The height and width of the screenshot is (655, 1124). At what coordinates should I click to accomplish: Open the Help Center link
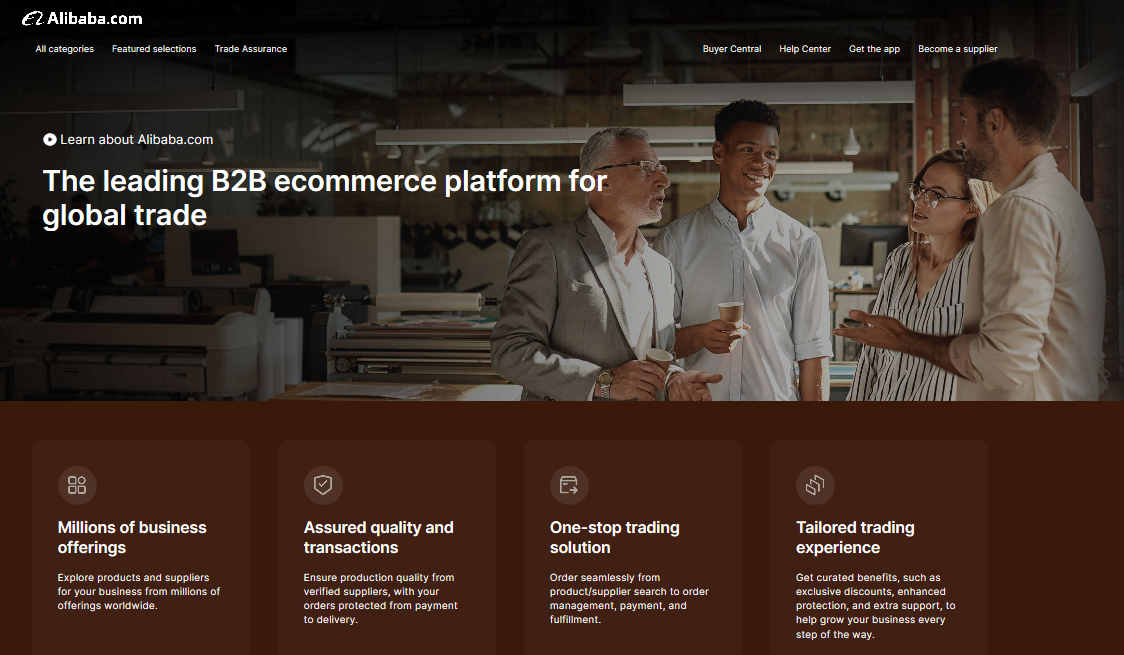805,49
